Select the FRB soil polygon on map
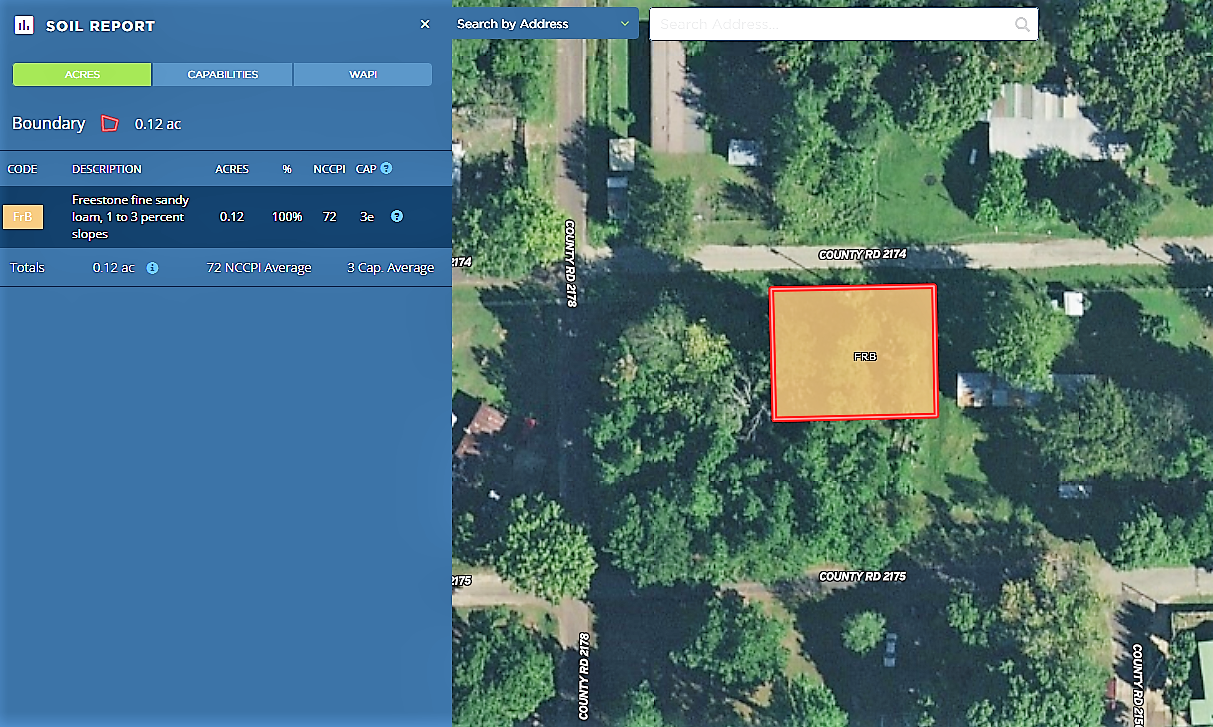This screenshot has width=1213, height=727. (853, 352)
